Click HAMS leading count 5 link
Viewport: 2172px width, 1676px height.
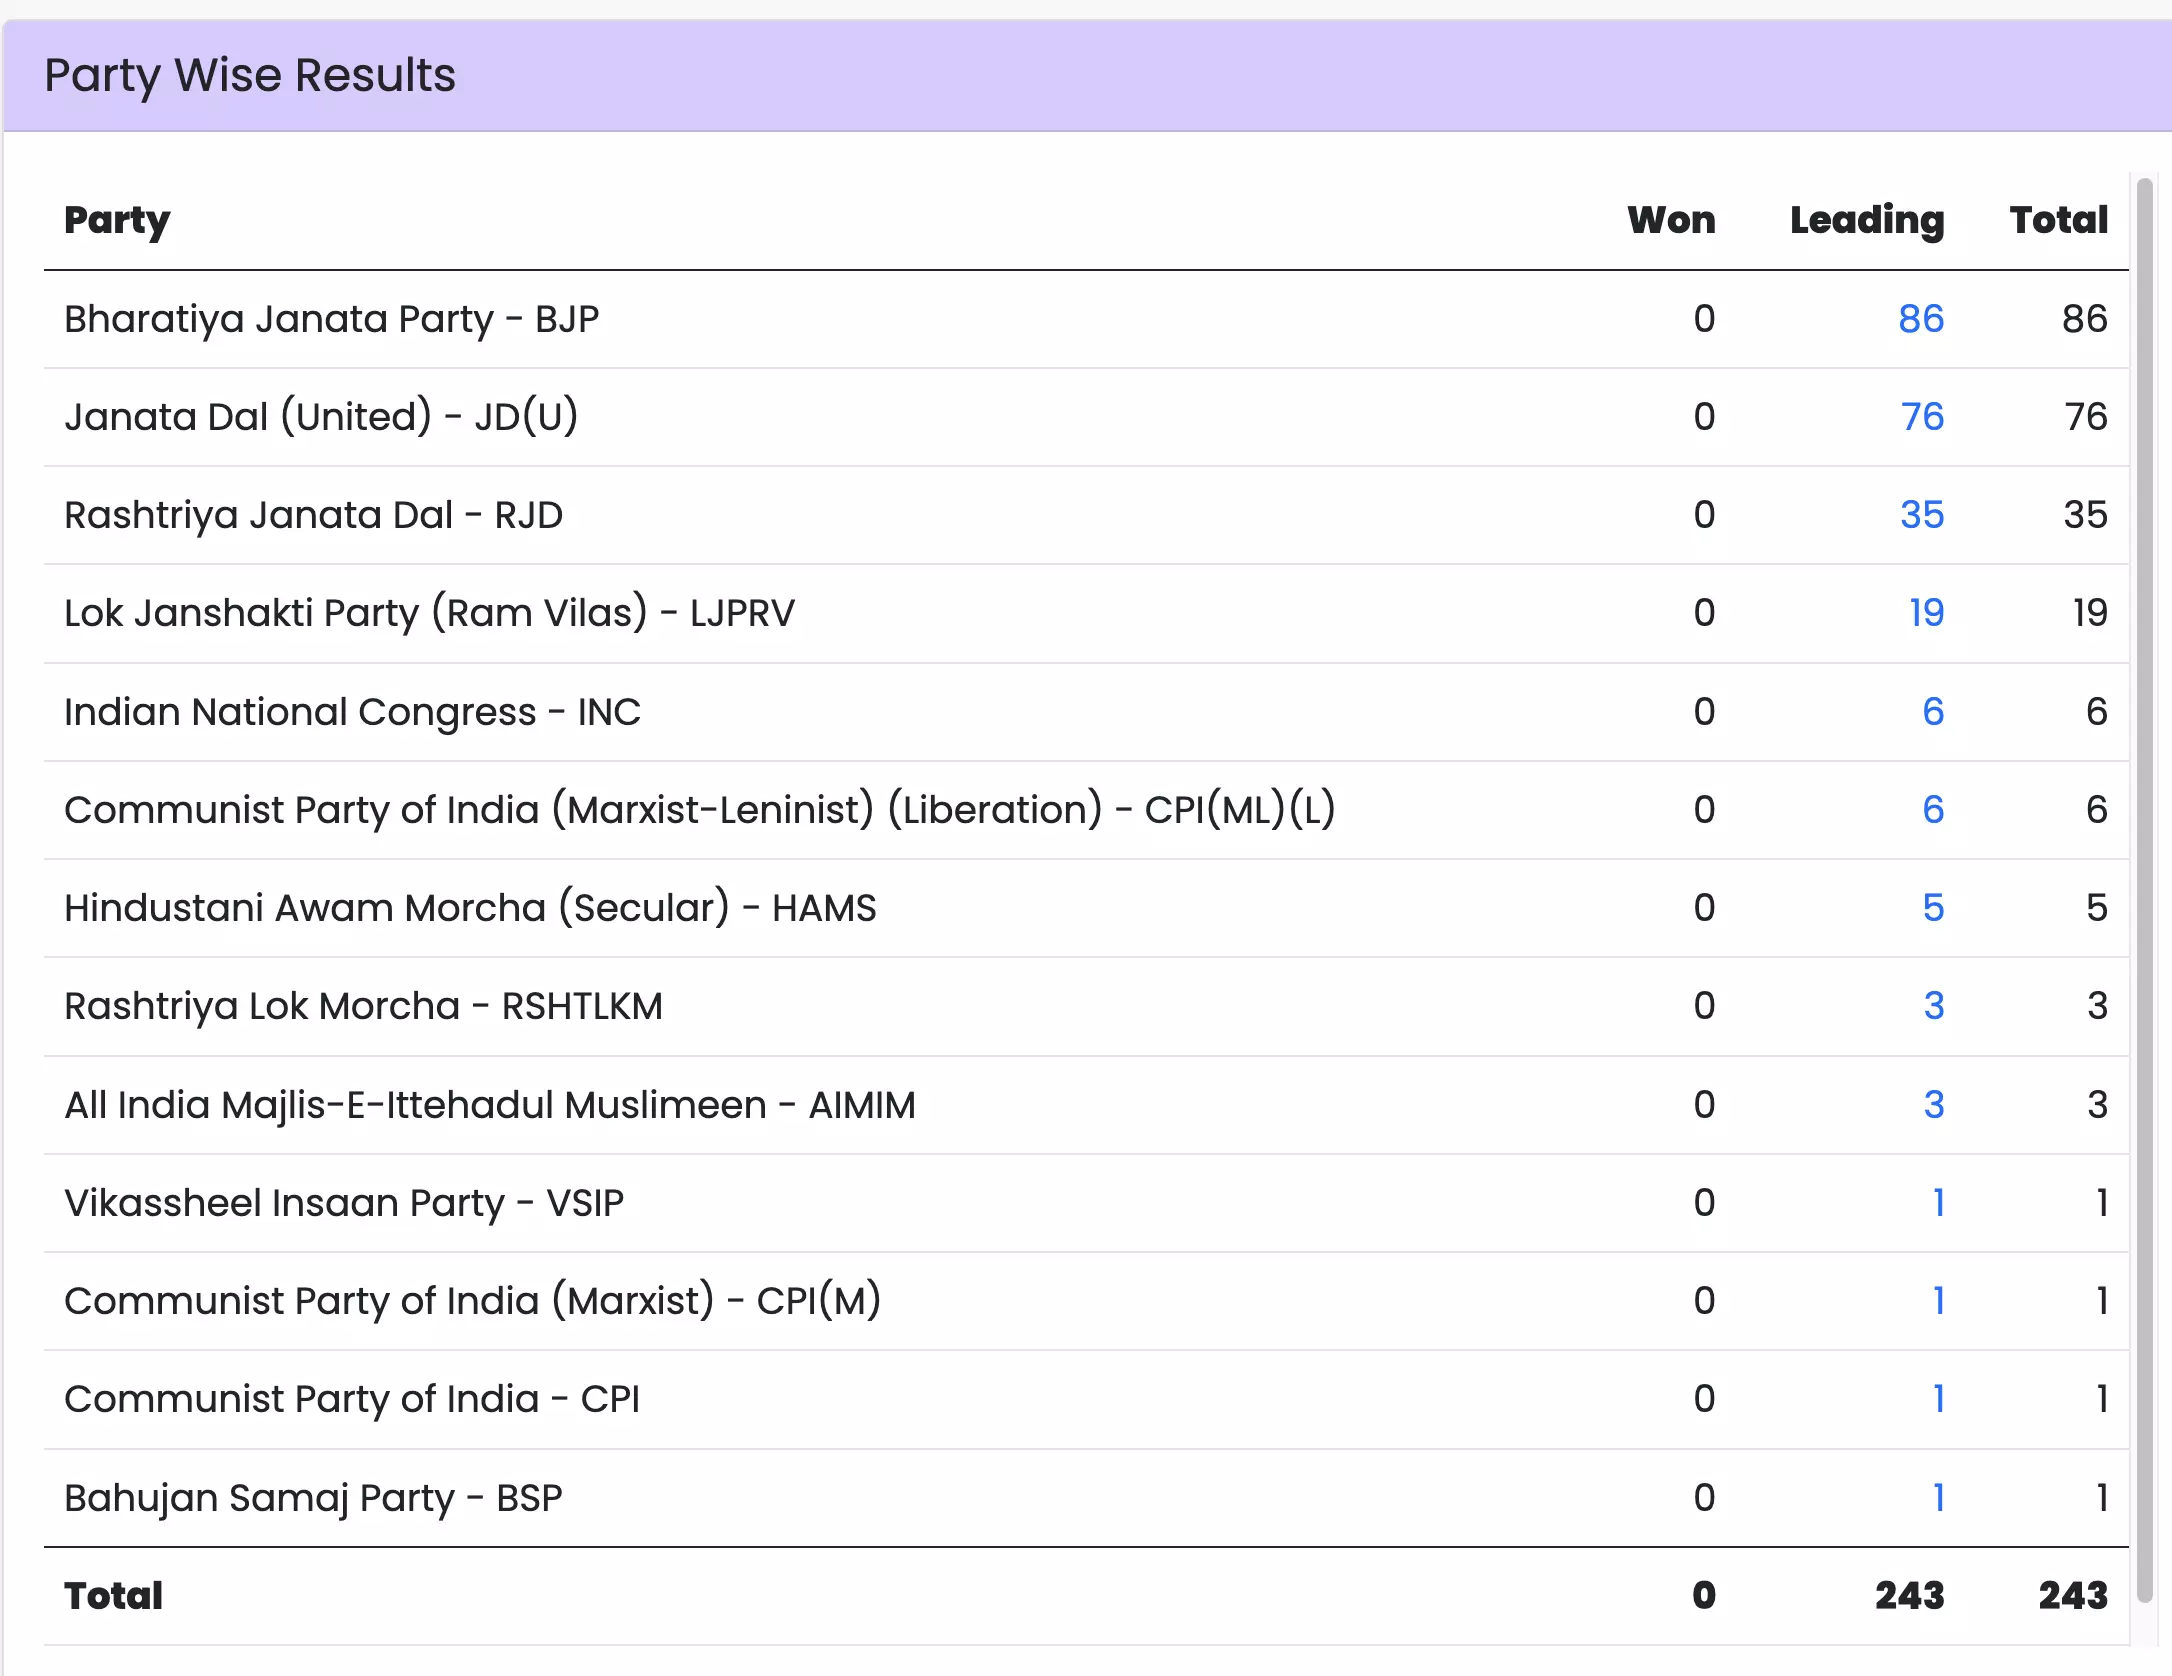(x=1932, y=908)
